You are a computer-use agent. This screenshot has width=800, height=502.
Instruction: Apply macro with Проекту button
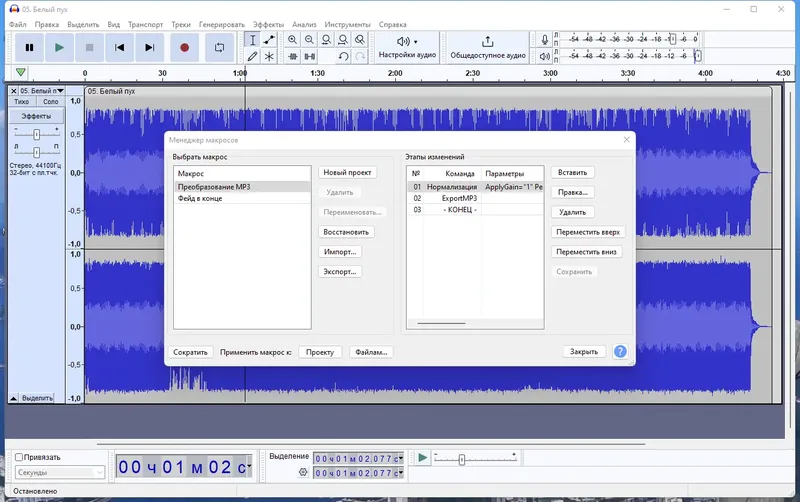pos(320,352)
